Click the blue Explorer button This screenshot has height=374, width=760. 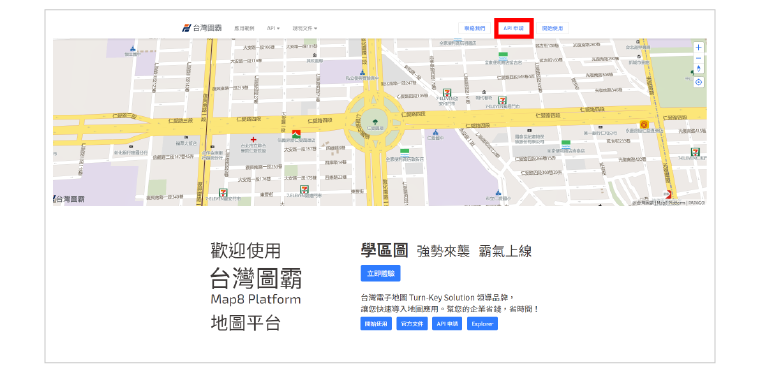pos(482,324)
